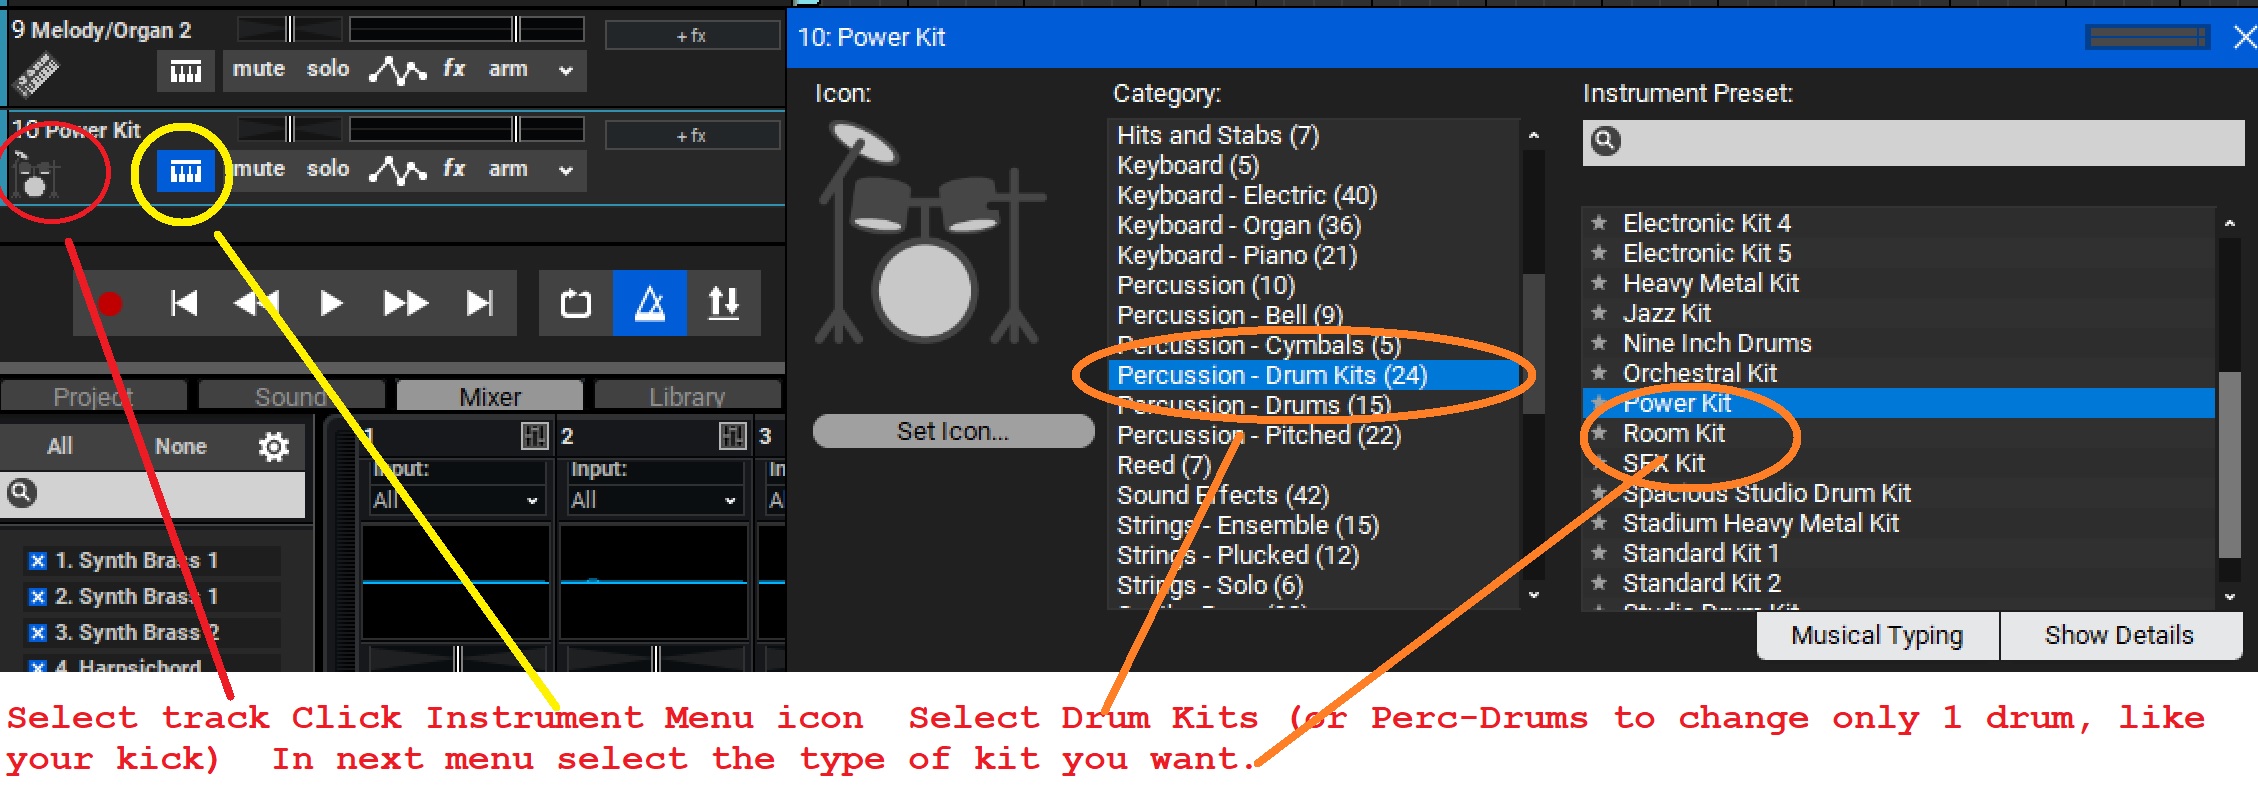
Task: Expand arm dropdown arrow on Power Kit track
Action: (x=566, y=171)
